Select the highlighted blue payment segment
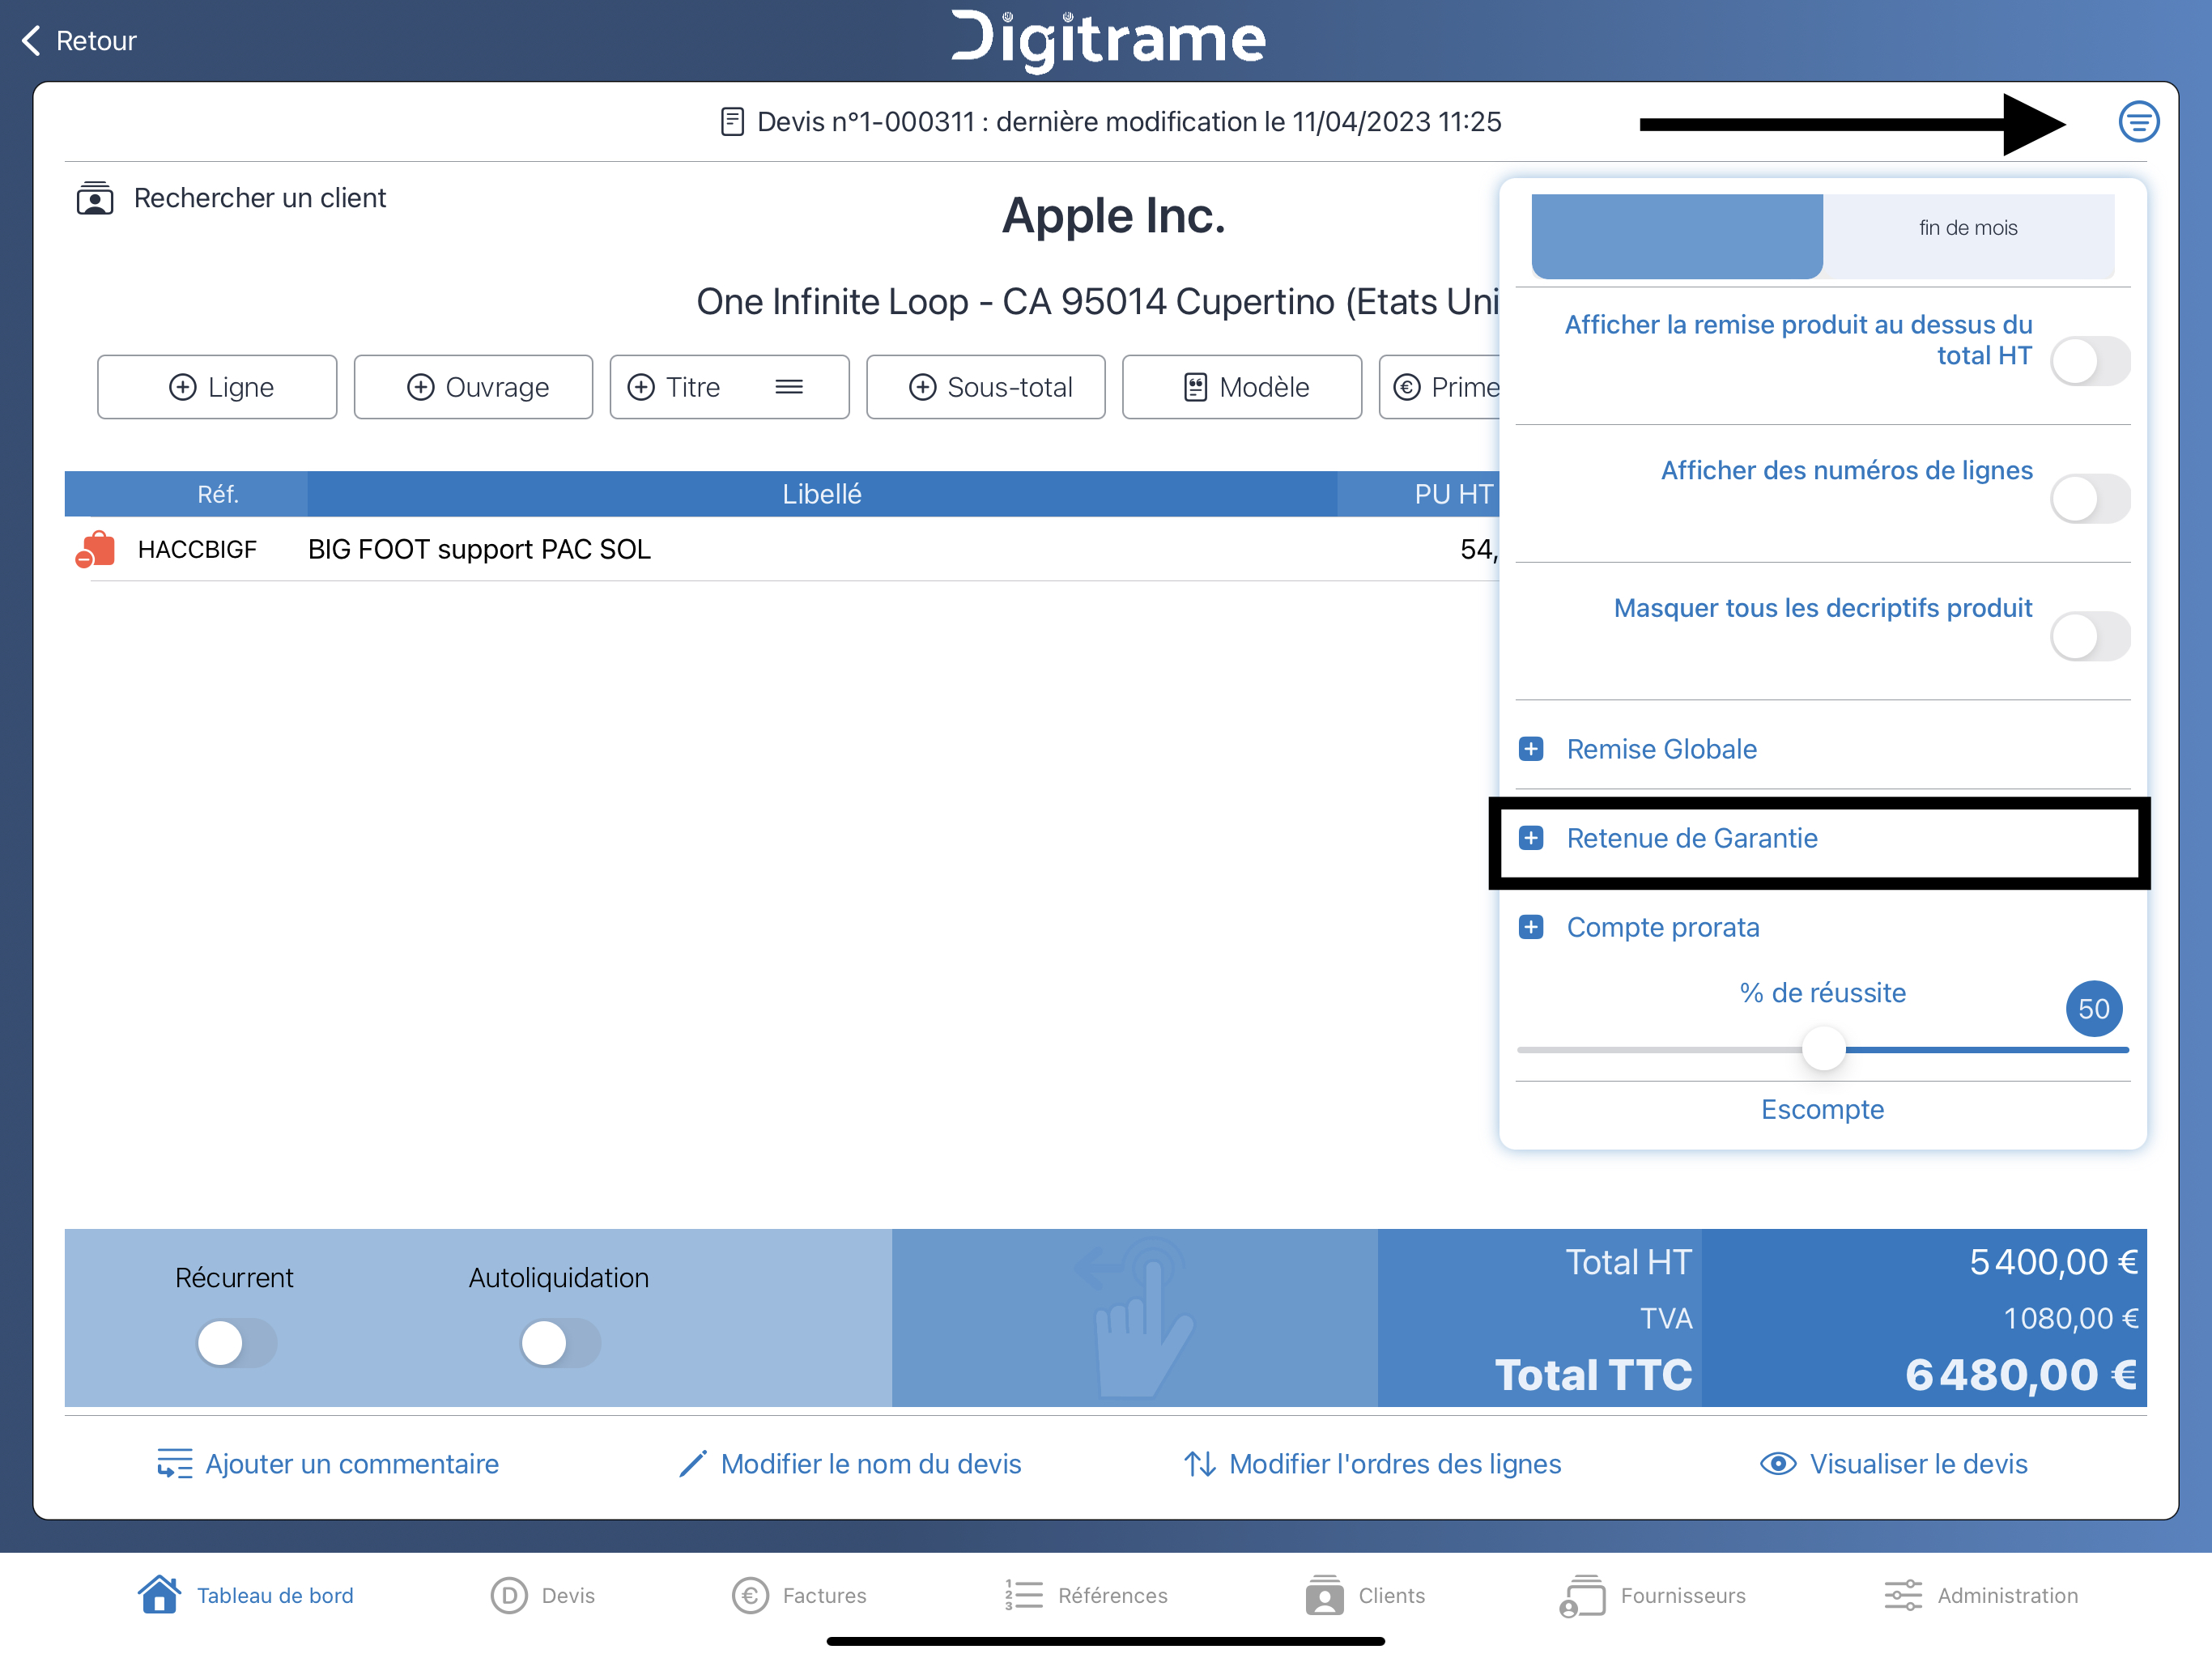This screenshot has height=1658, width=2212. (1677, 236)
